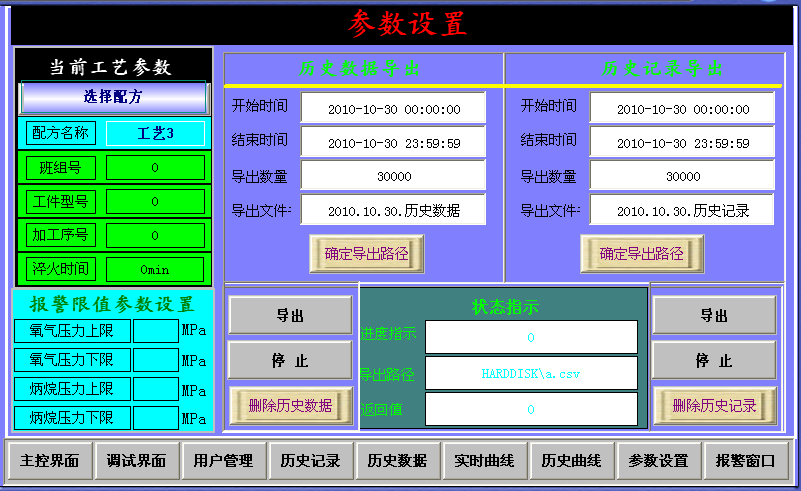Click the 加工序号 value field
Image resolution: width=801 pixels, height=491 pixels.
tap(155, 235)
